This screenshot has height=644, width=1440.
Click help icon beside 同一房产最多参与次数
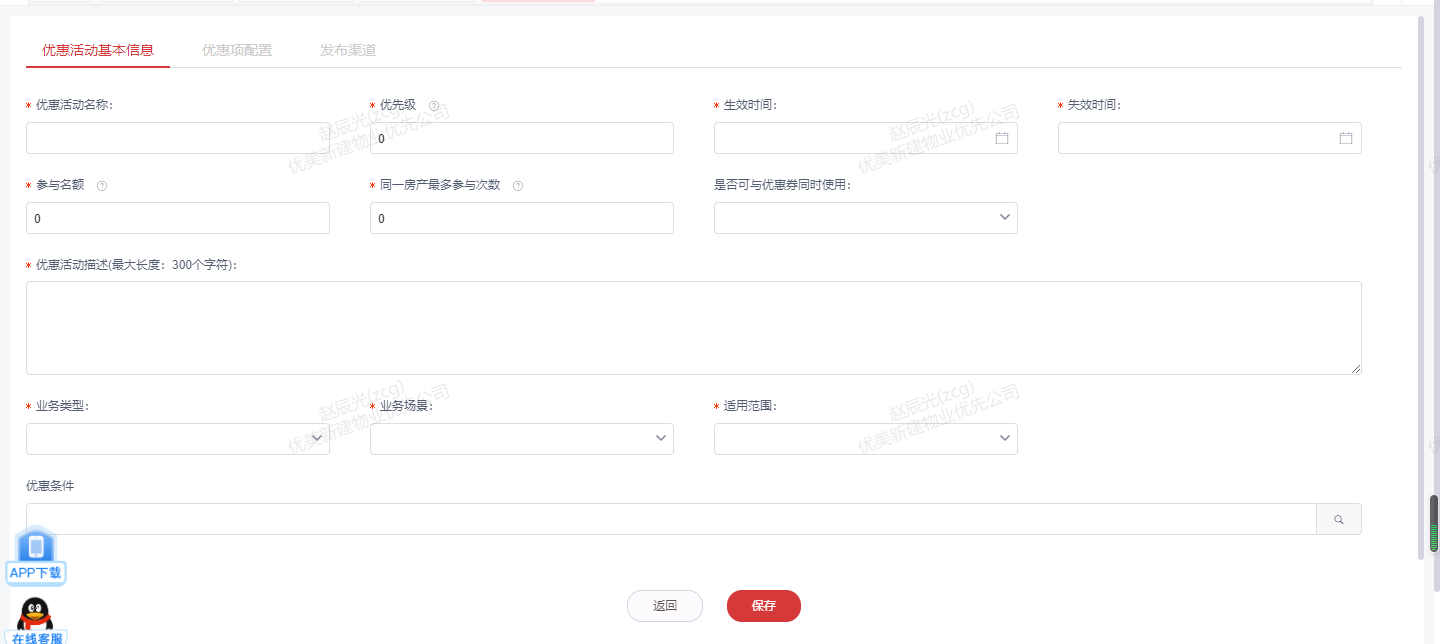click(518, 185)
